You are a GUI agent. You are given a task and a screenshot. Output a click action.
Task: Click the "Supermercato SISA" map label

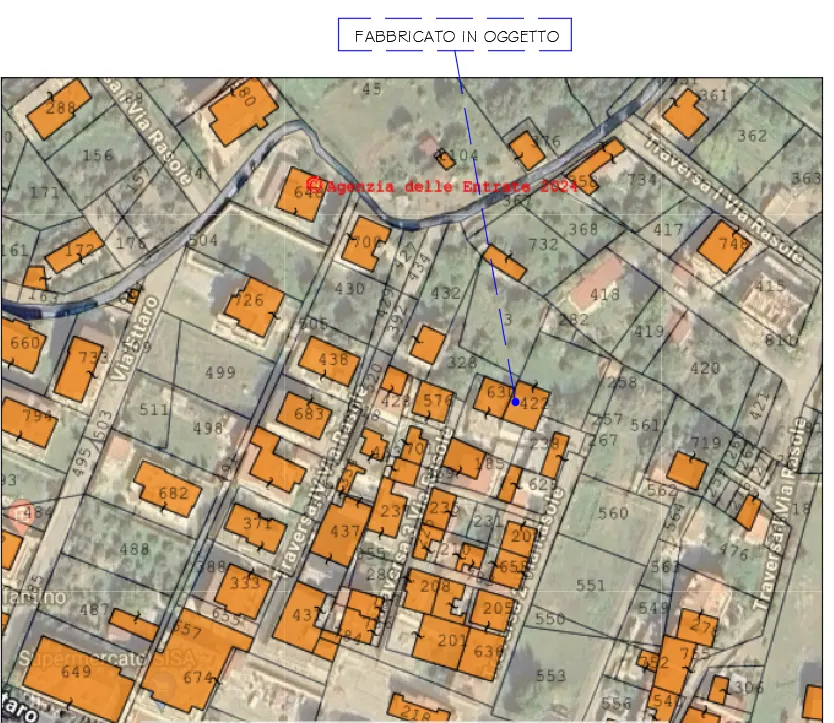click(x=107, y=658)
